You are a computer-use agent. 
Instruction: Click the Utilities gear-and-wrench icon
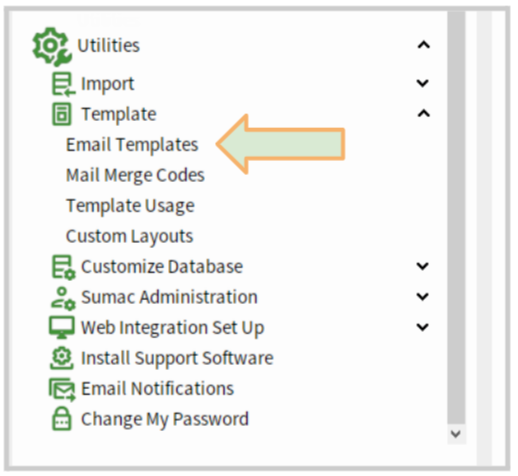pos(52,46)
